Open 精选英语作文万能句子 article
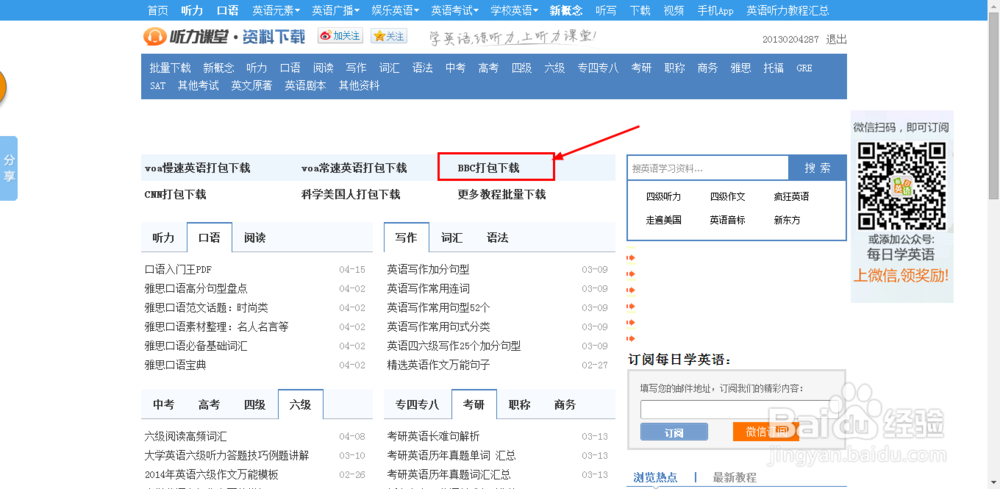Image resolution: width=1000 pixels, height=489 pixels. (439, 365)
